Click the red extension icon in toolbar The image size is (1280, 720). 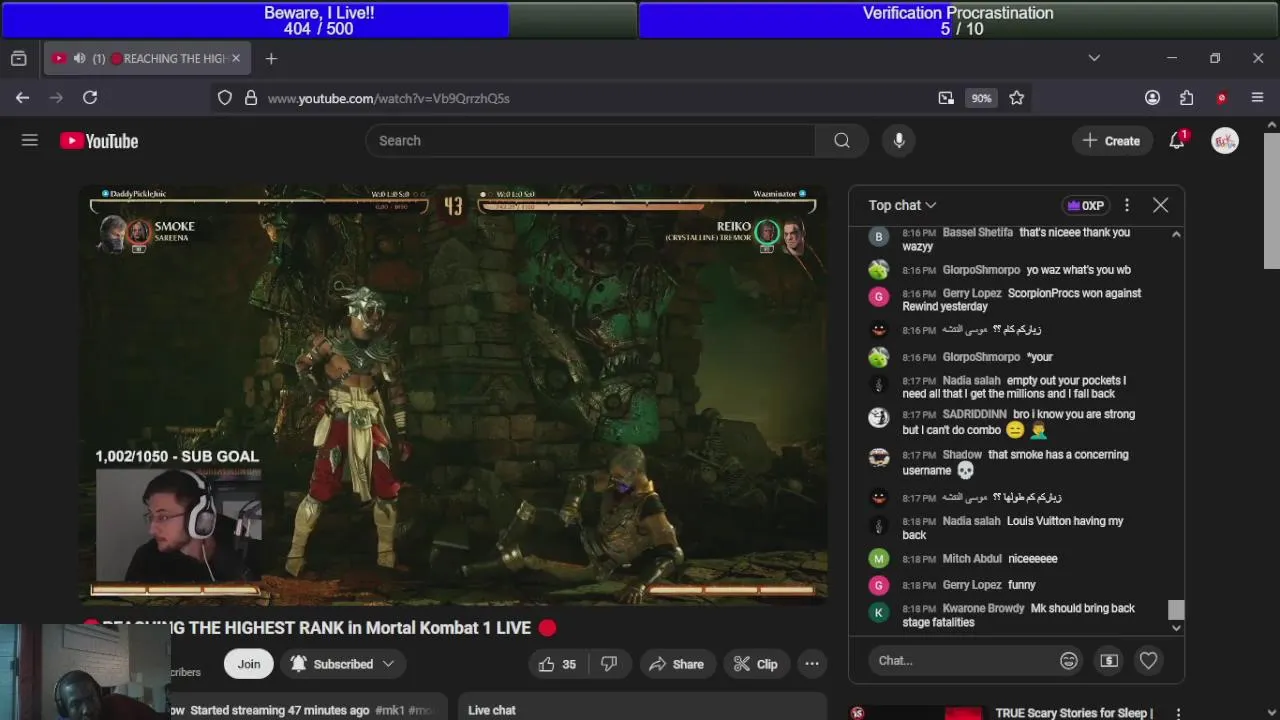pos(1221,98)
